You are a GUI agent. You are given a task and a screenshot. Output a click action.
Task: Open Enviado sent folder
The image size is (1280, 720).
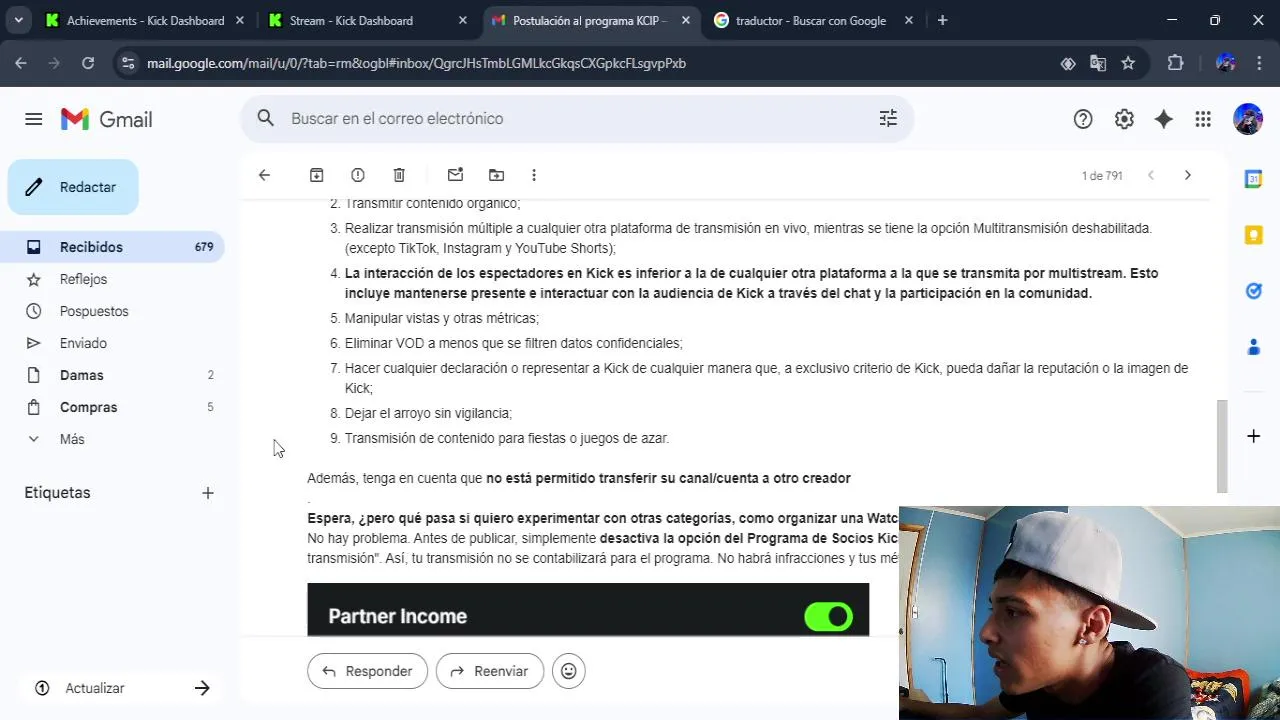[x=112, y=343]
